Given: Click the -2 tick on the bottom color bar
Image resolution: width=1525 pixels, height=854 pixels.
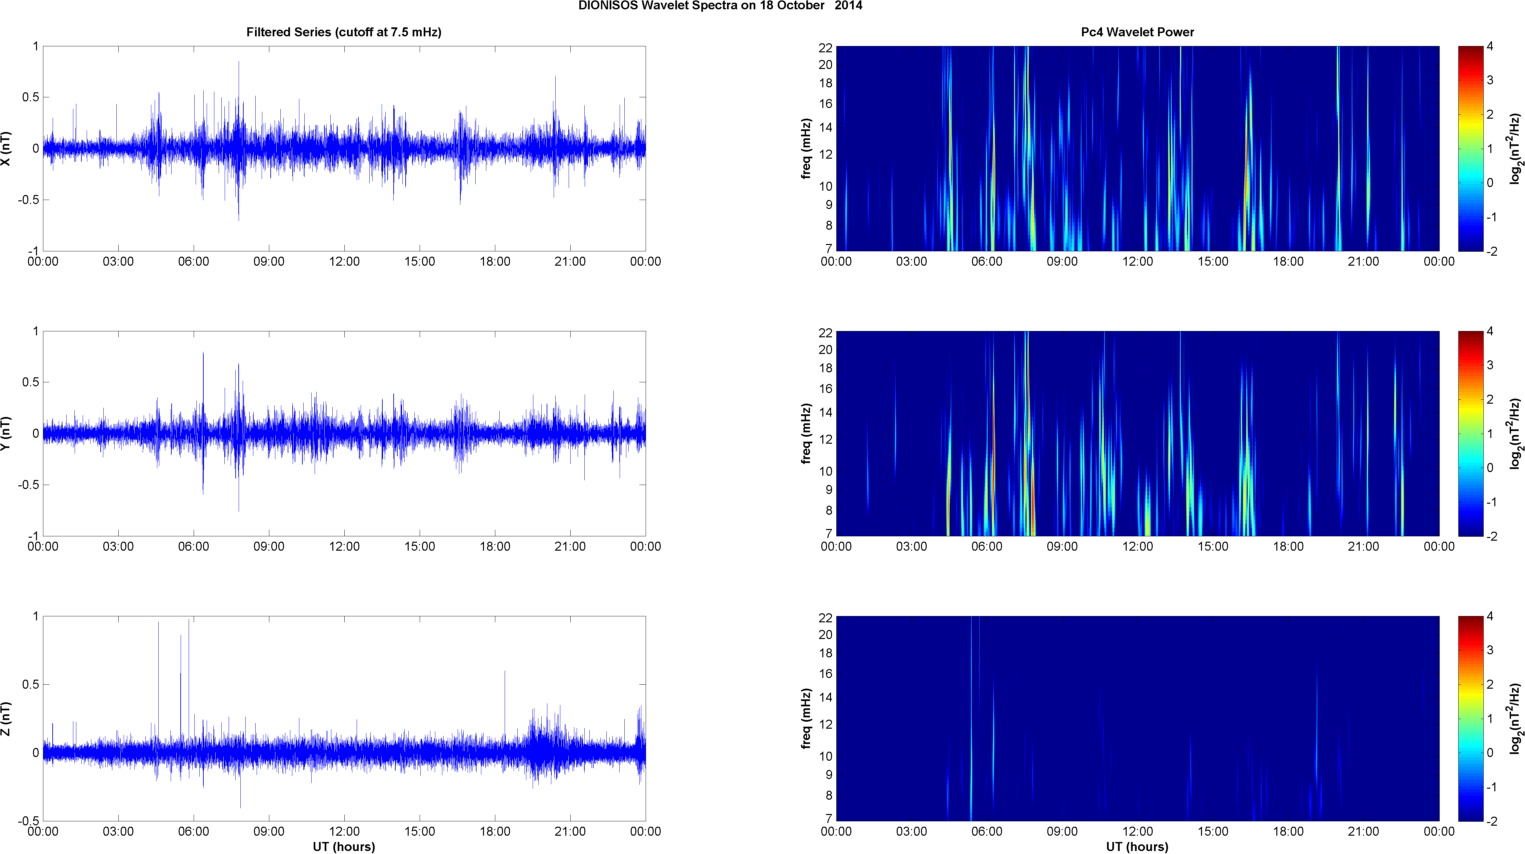Looking at the screenshot, I should (1492, 821).
